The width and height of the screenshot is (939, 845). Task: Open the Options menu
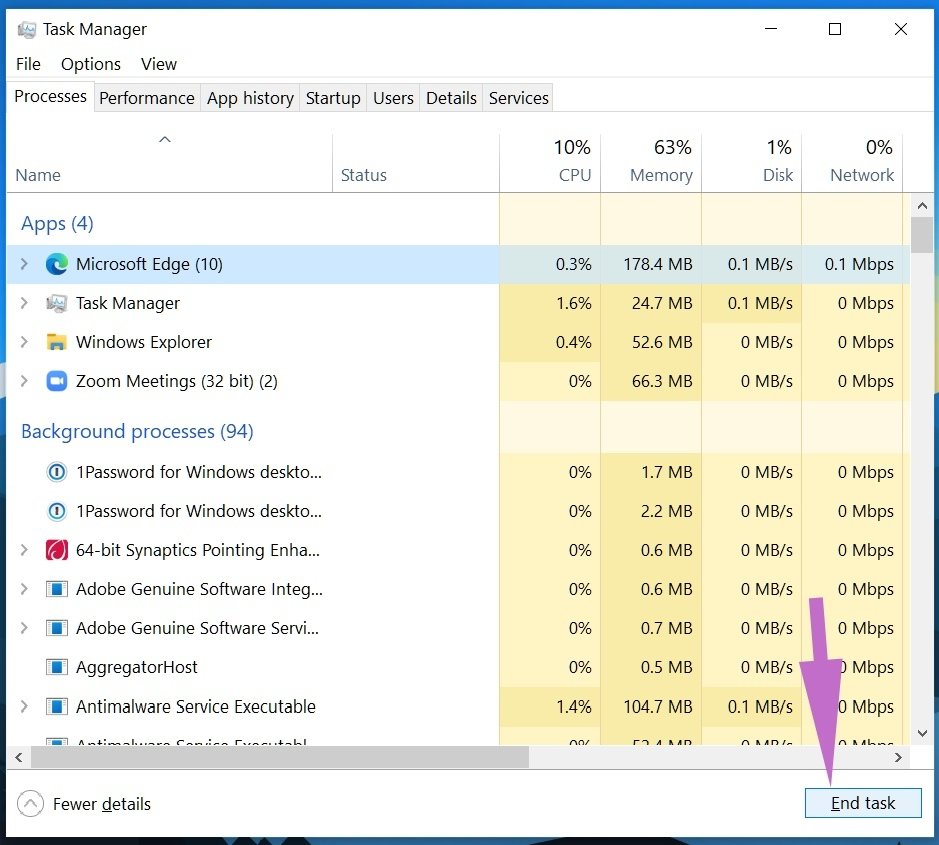(x=90, y=64)
